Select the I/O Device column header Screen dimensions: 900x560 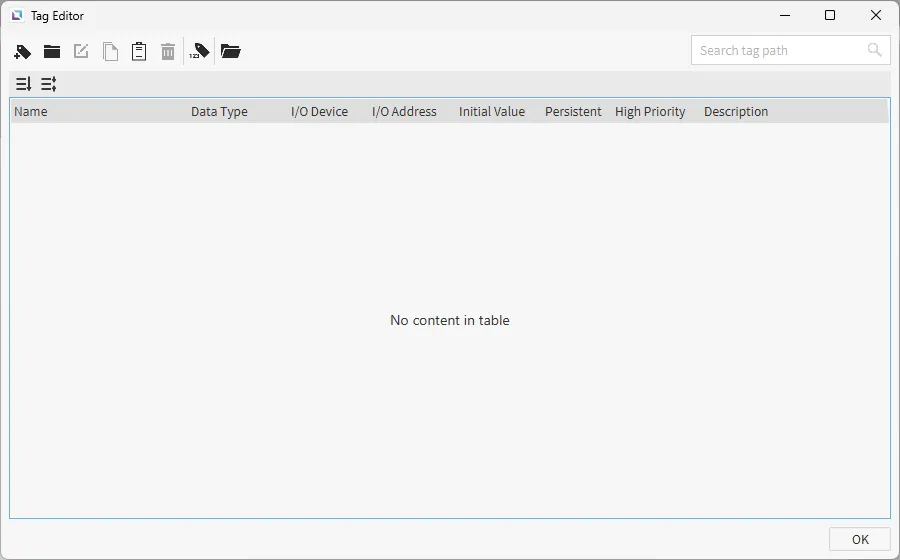pos(319,112)
